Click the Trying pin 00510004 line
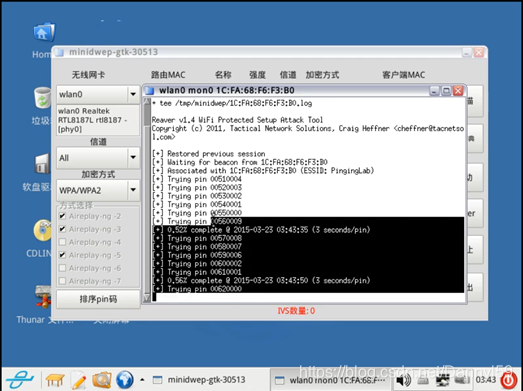The width and height of the screenshot is (523, 391). coord(197,179)
